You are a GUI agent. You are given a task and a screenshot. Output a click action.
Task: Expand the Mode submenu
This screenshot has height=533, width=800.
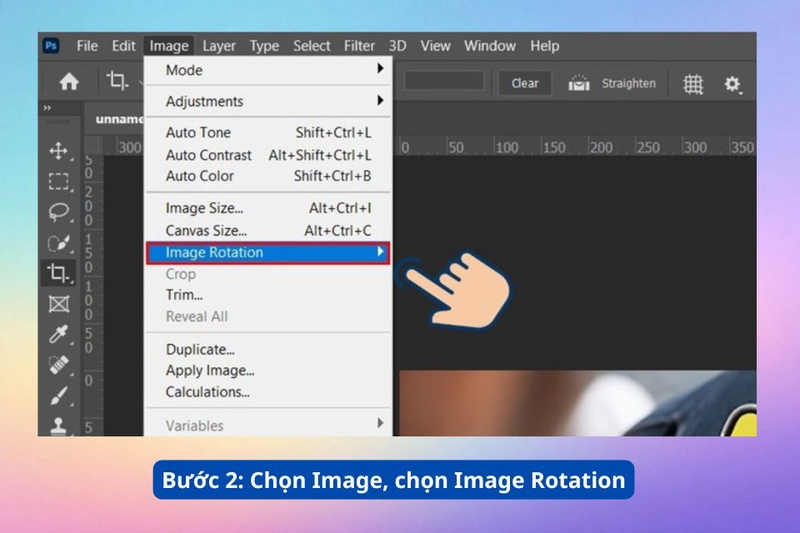click(268, 70)
